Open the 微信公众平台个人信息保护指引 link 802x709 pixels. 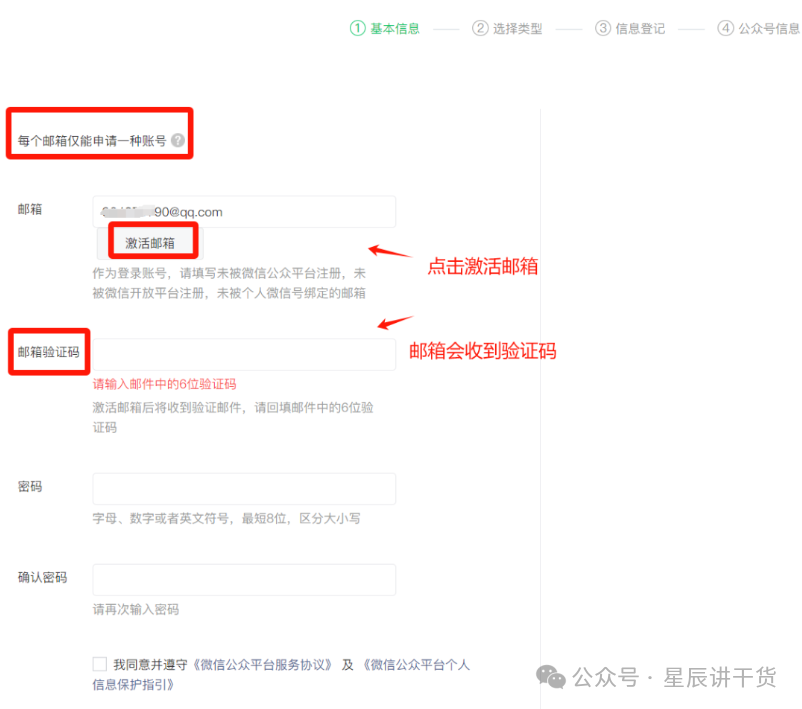(x=415, y=664)
